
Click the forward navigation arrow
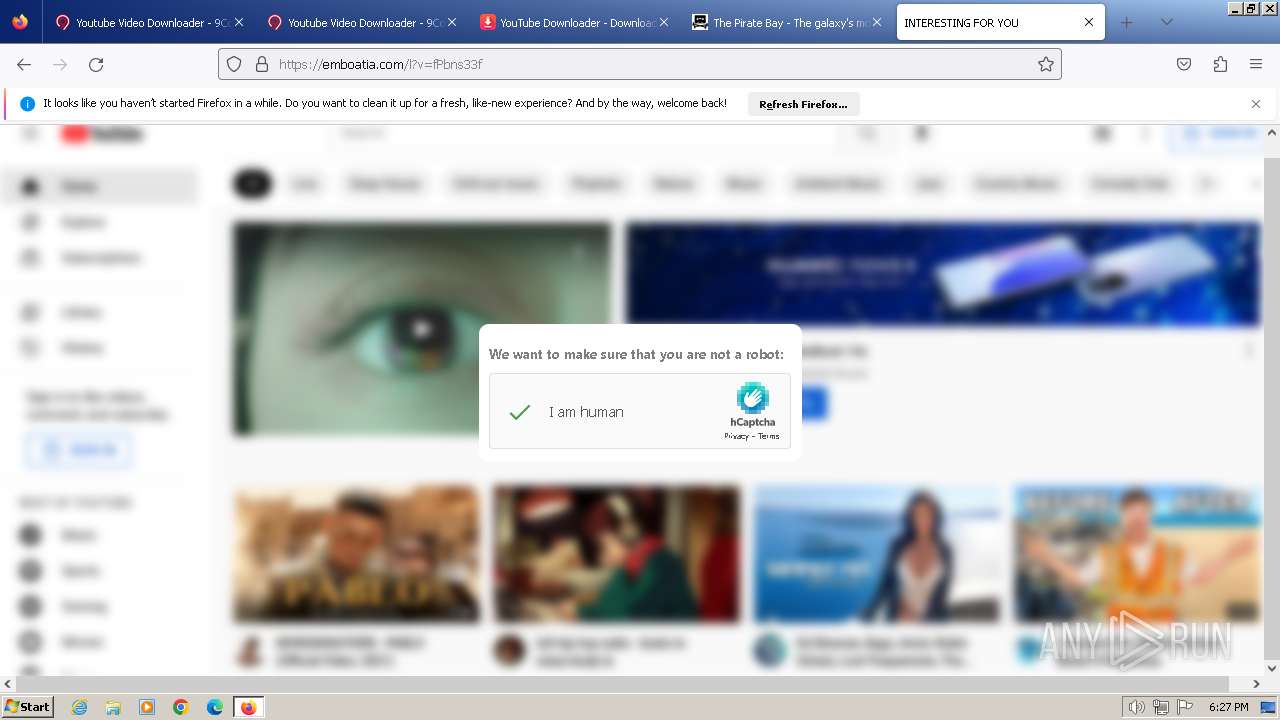(60, 64)
